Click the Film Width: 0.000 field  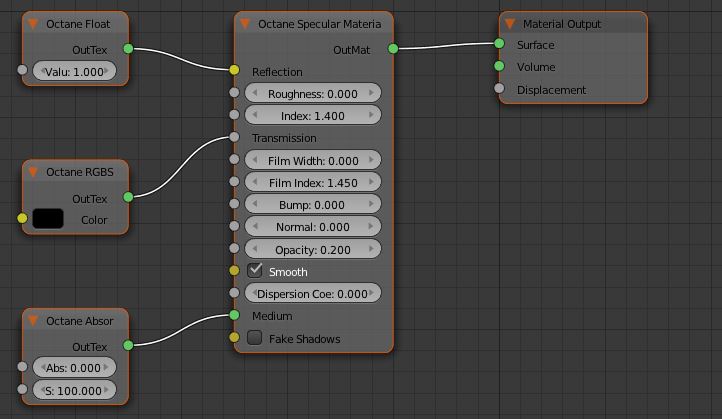(x=313, y=160)
